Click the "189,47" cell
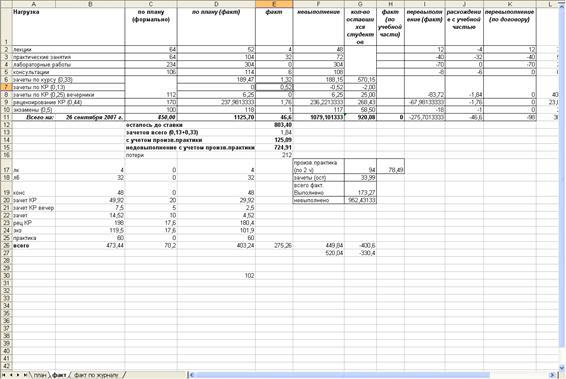Image resolution: width=566 pixels, height=379 pixels. [x=216, y=79]
